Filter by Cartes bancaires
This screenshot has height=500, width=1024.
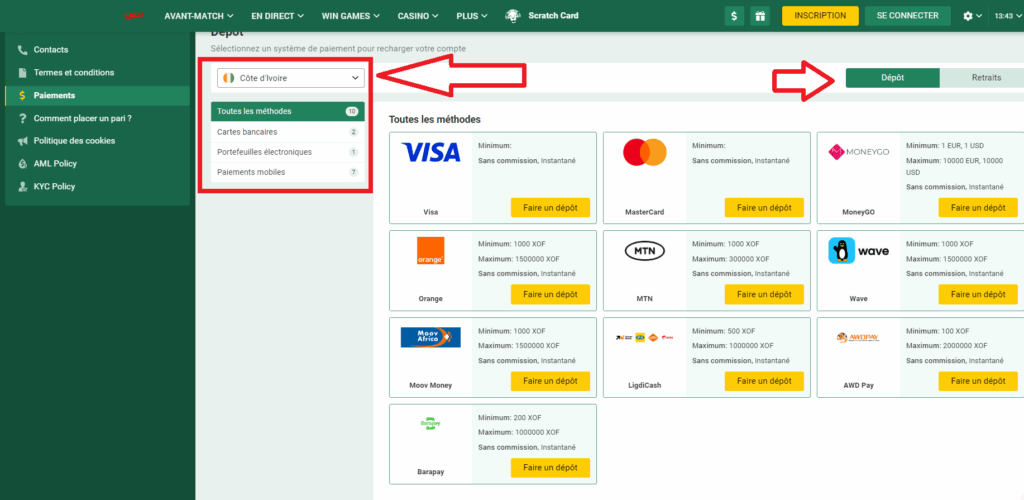[x=287, y=132]
